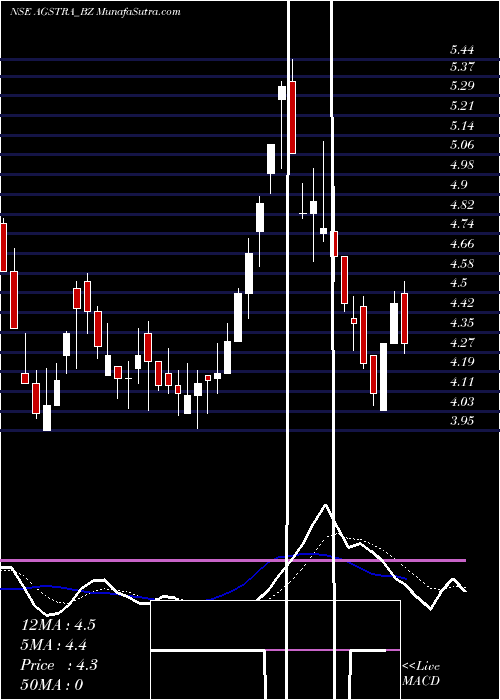Select the 5.37 price level label
500x700 pixels.
[462, 67]
